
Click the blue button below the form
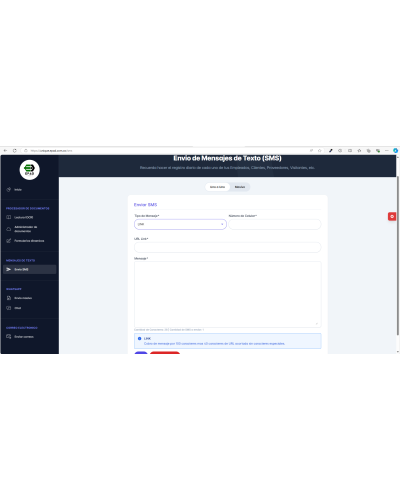point(141,353)
